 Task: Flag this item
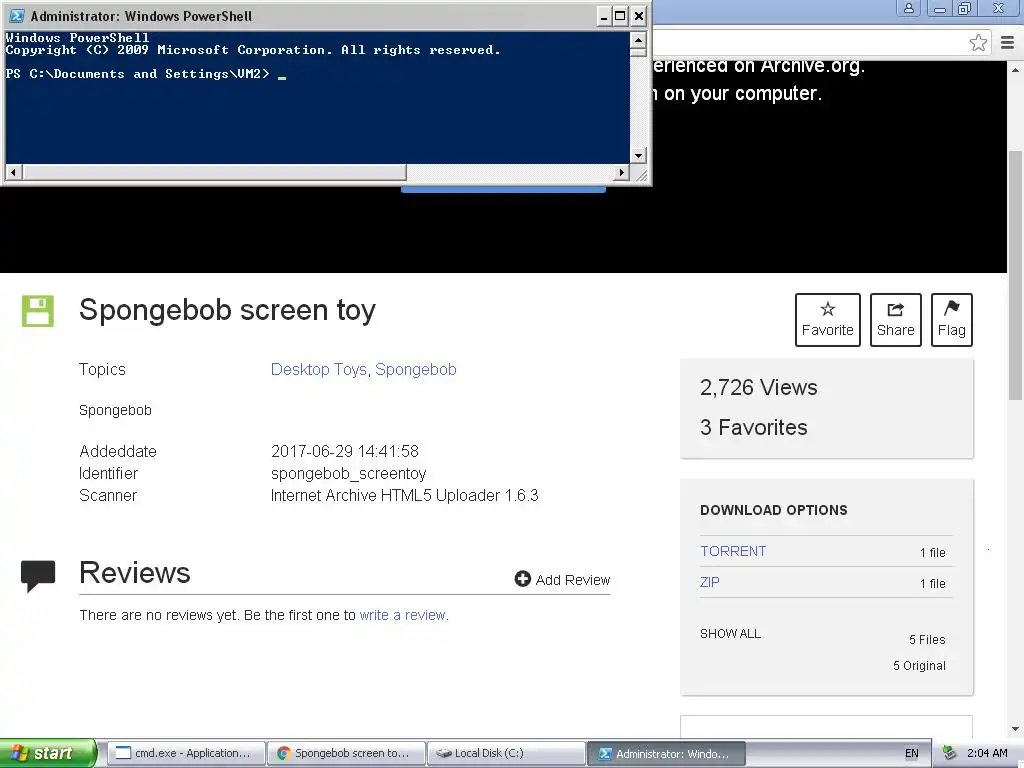952,319
